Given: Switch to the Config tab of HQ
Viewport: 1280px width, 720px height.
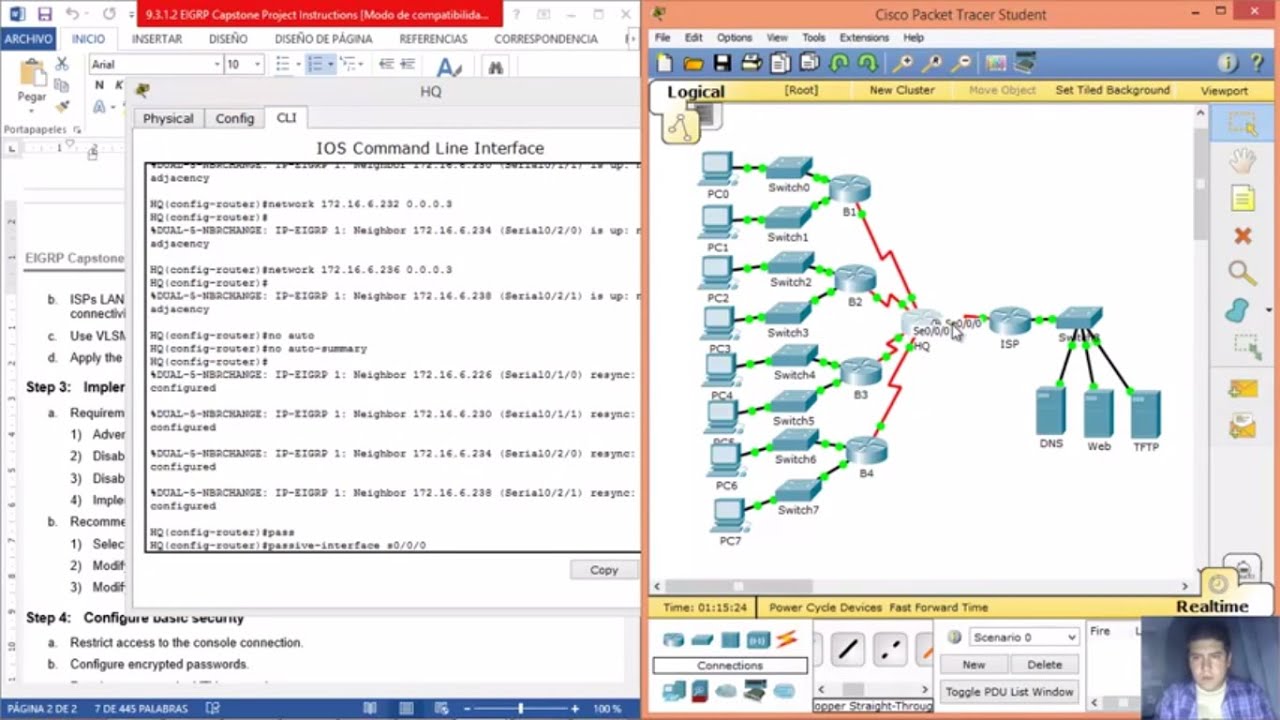Looking at the screenshot, I should click(x=235, y=118).
